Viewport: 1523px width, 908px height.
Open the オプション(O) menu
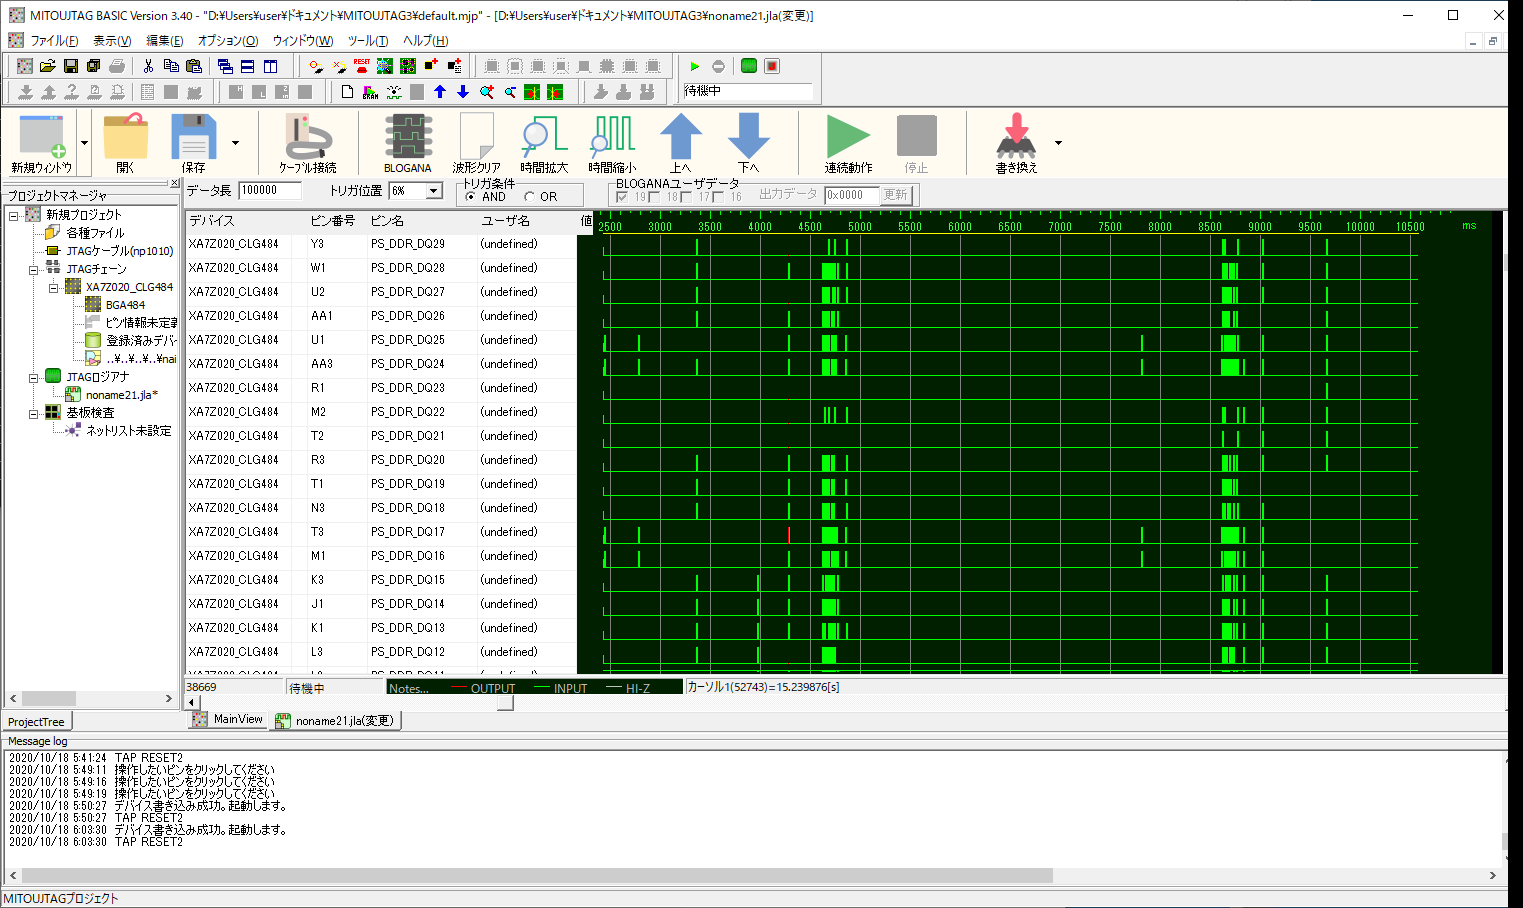(227, 41)
